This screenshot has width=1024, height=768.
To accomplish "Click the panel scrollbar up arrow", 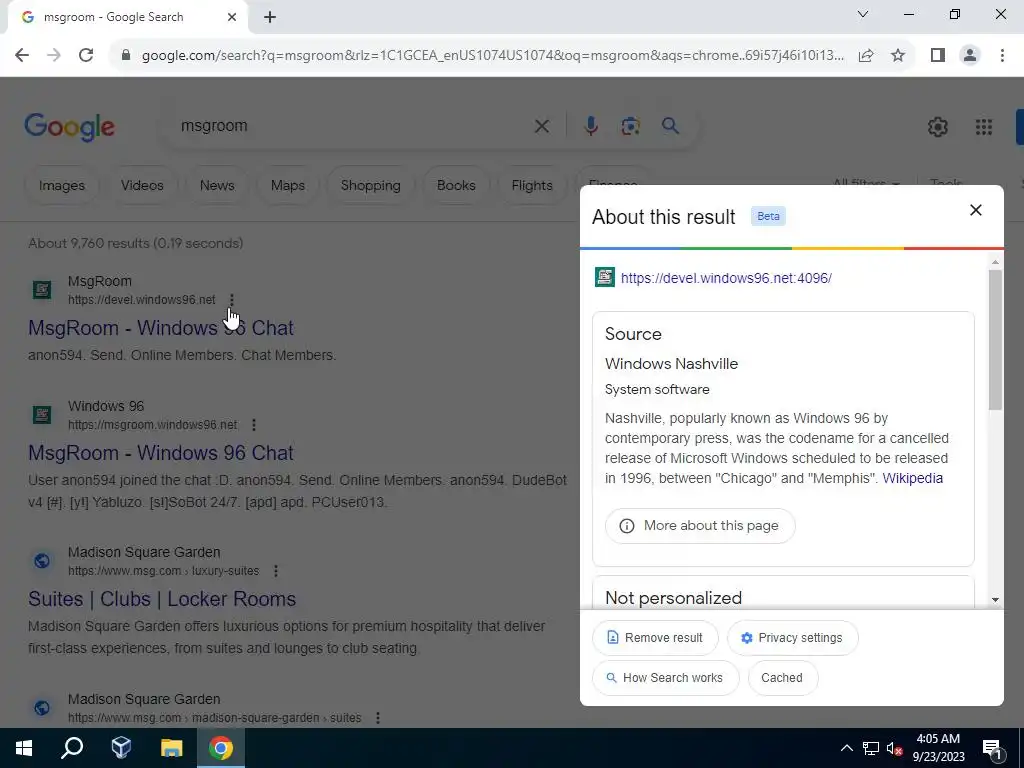I will 995,262.
